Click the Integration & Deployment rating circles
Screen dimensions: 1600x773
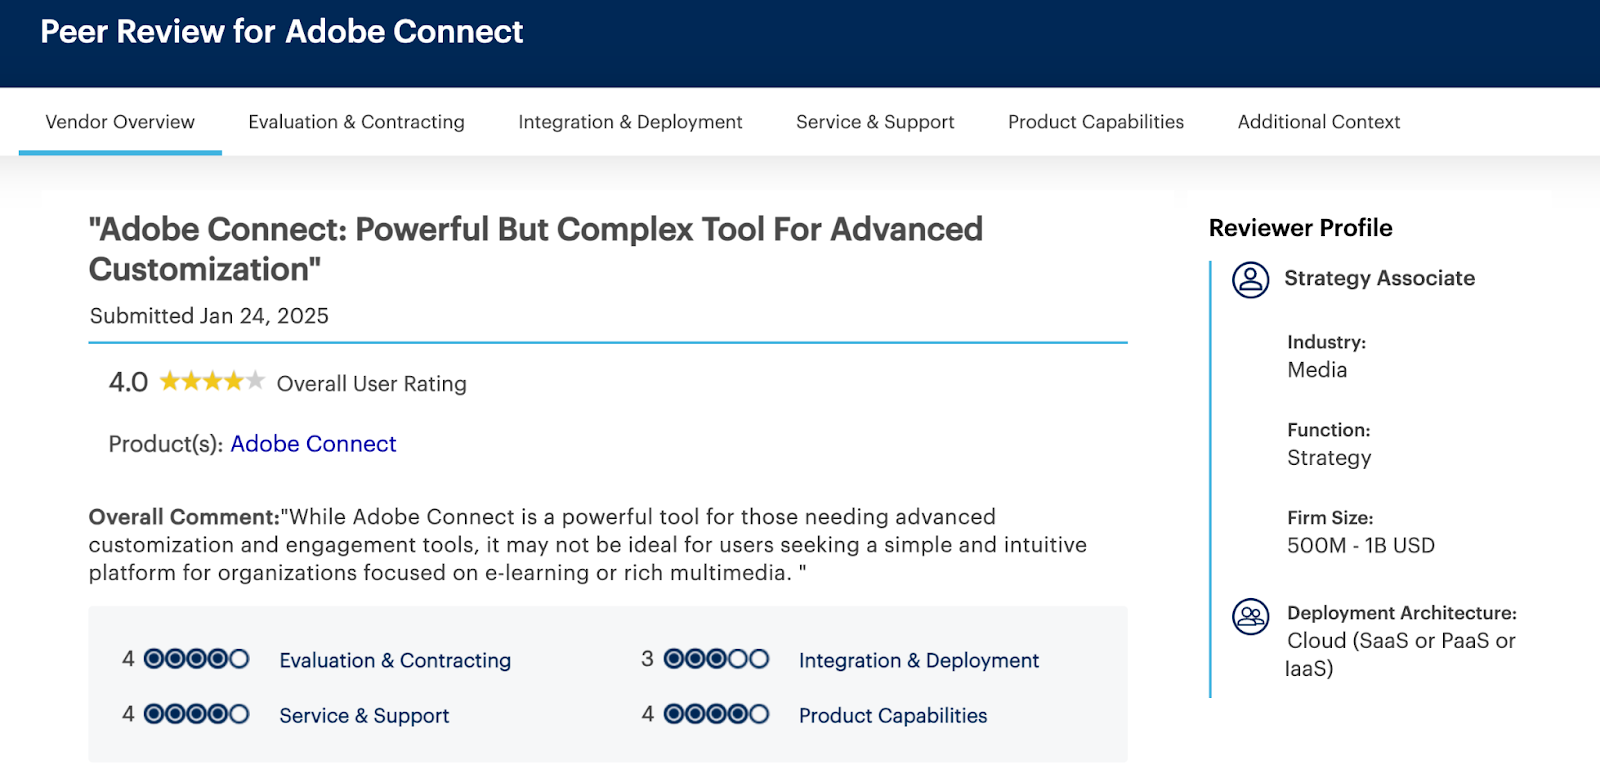coord(716,659)
